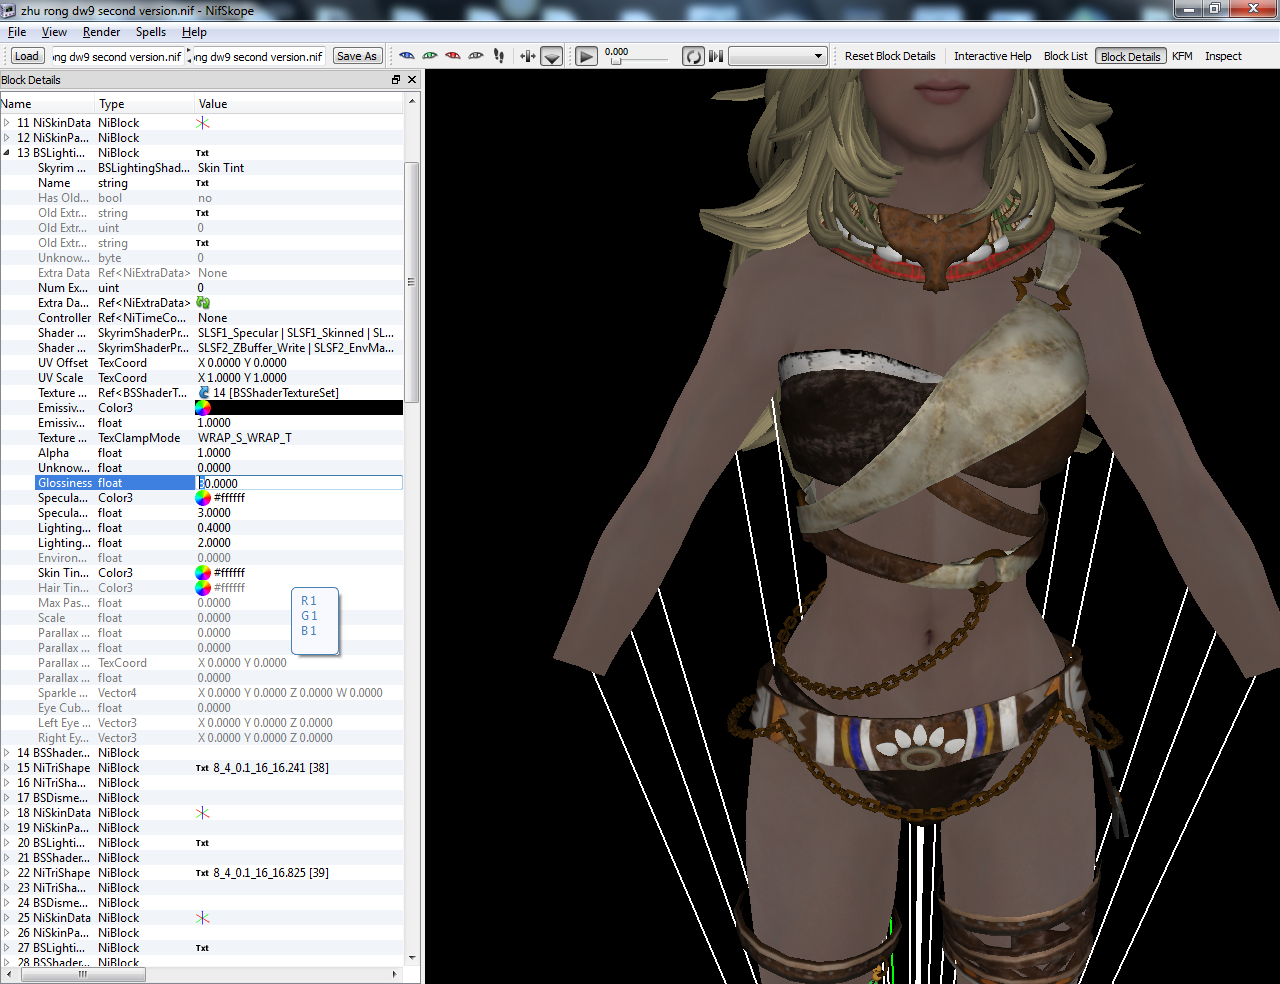Expand 11 NiSkinData block
This screenshot has width=1280, height=984.
7,123
